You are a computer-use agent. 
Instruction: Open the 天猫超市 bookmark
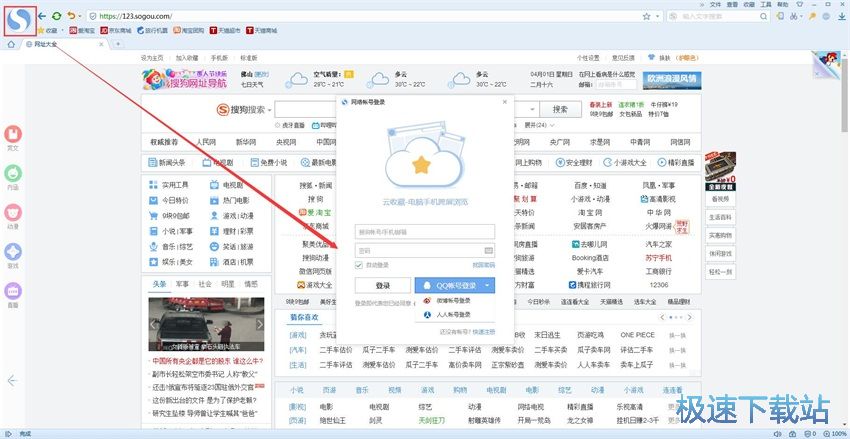(x=226, y=31)
